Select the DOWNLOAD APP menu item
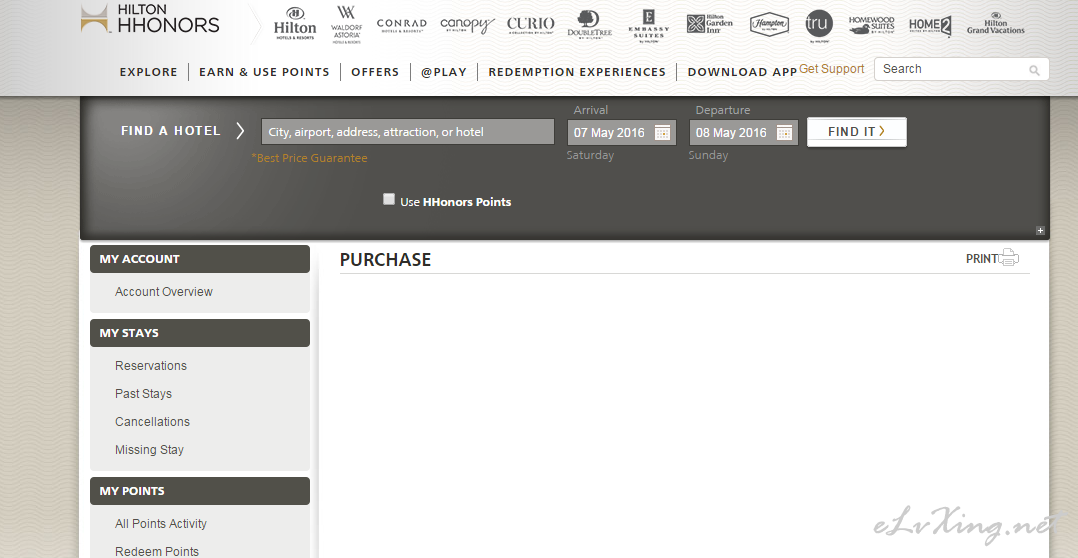1078x558 pixels. pos(742,72)
